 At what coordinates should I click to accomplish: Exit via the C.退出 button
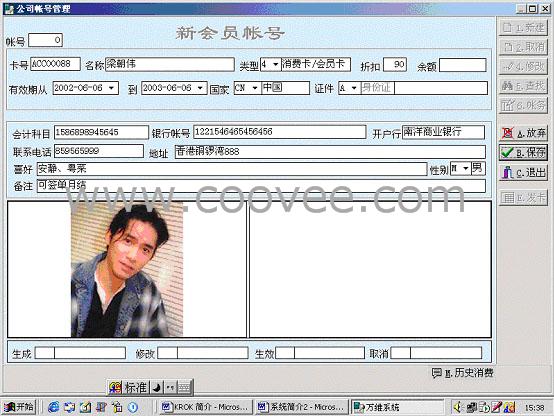523,172
